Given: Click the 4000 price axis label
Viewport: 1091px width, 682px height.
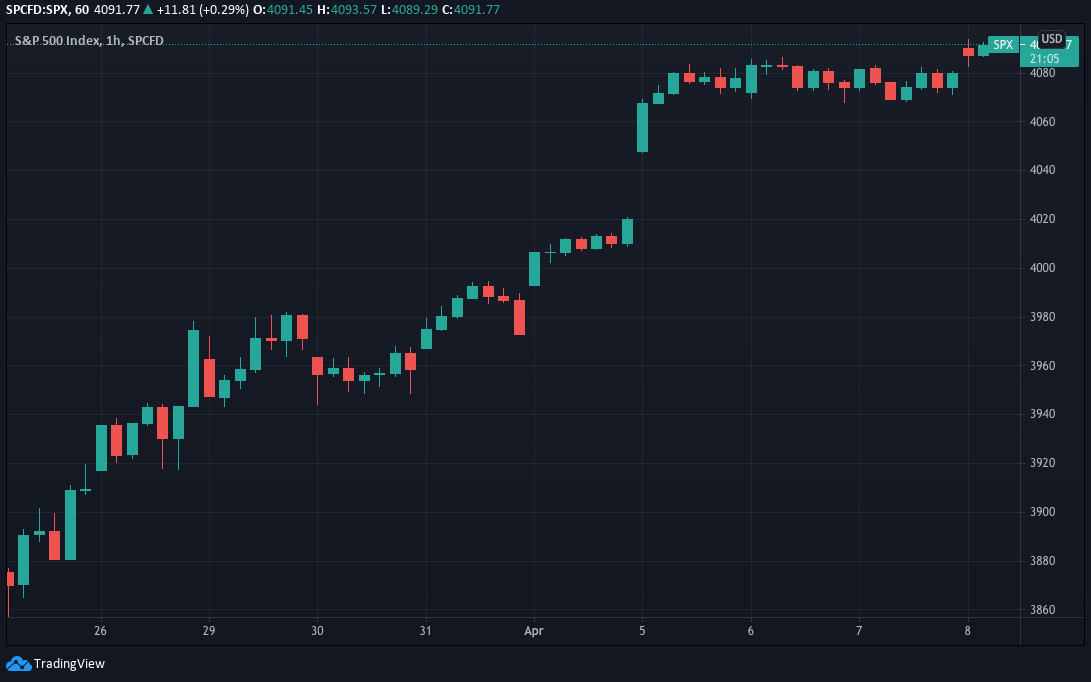Looking at the screenshot, I should pyautogui.click(x=1042, y=268).
